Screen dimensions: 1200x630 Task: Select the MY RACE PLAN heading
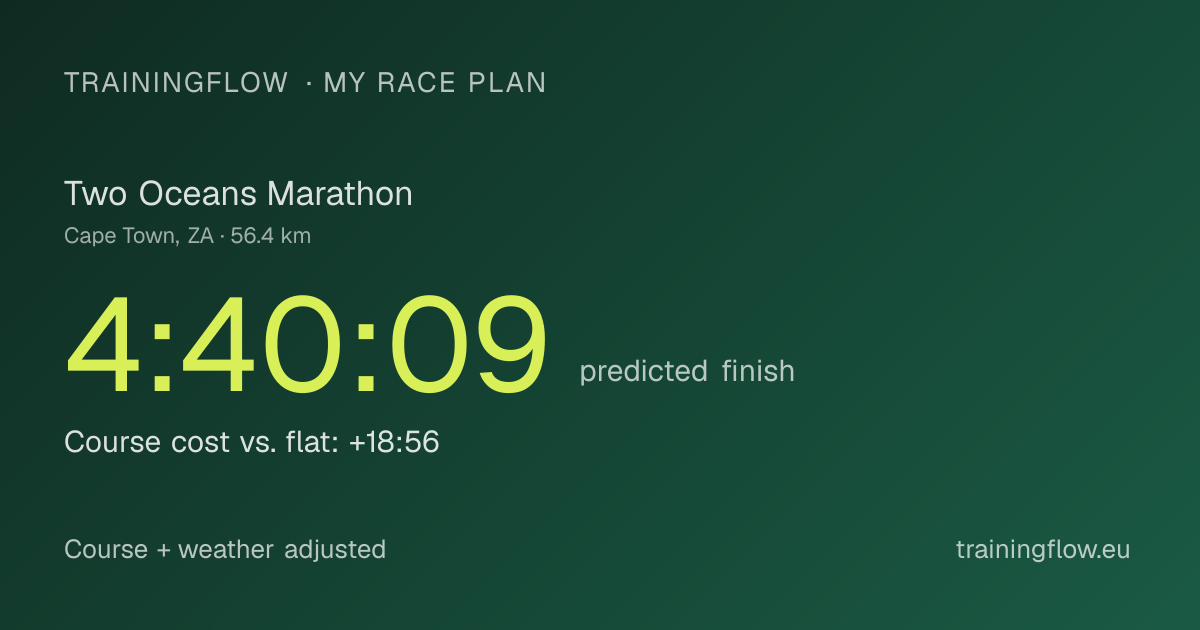(435, 83)
